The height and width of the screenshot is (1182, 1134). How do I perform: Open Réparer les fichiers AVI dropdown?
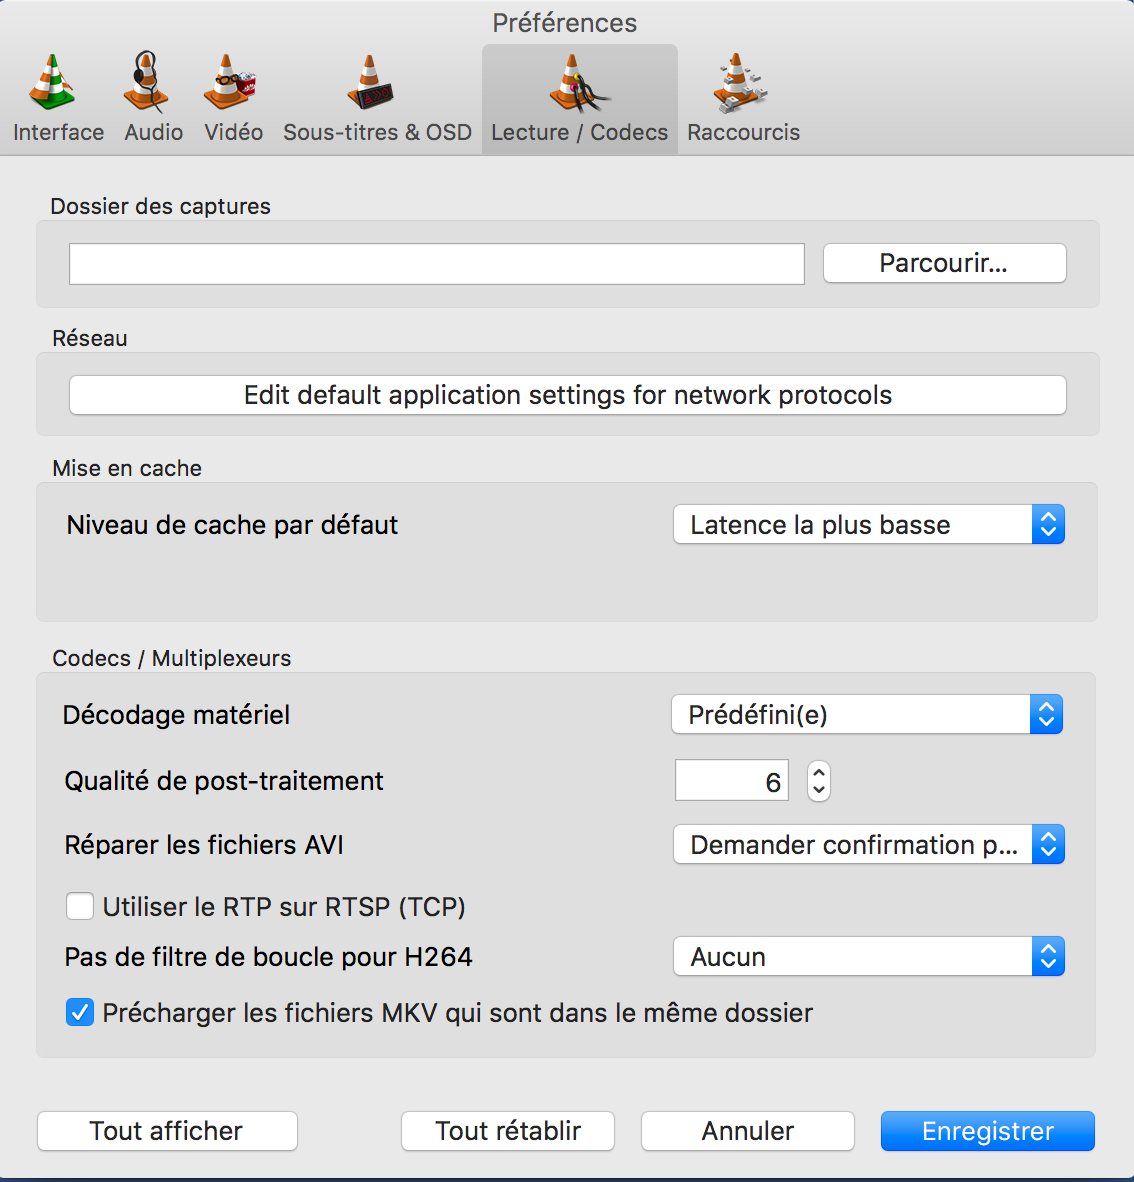click(x=869, y=844)
